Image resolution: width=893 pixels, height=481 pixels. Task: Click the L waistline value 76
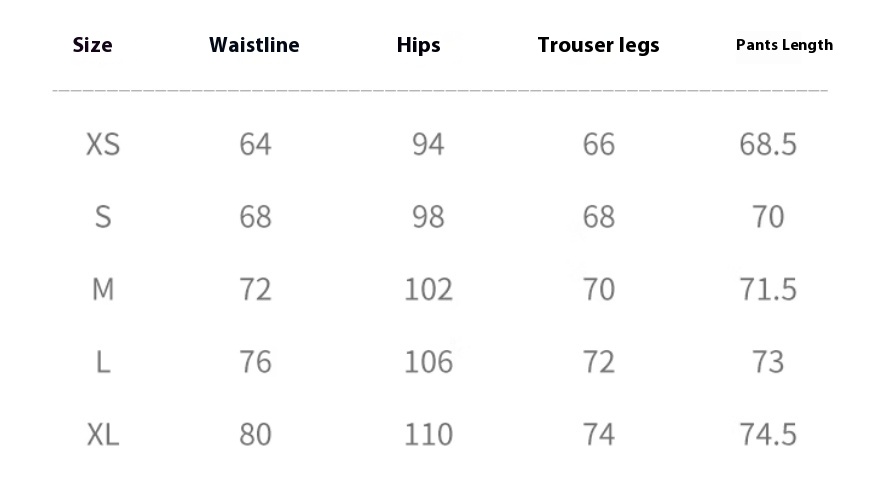coord(255,362)
